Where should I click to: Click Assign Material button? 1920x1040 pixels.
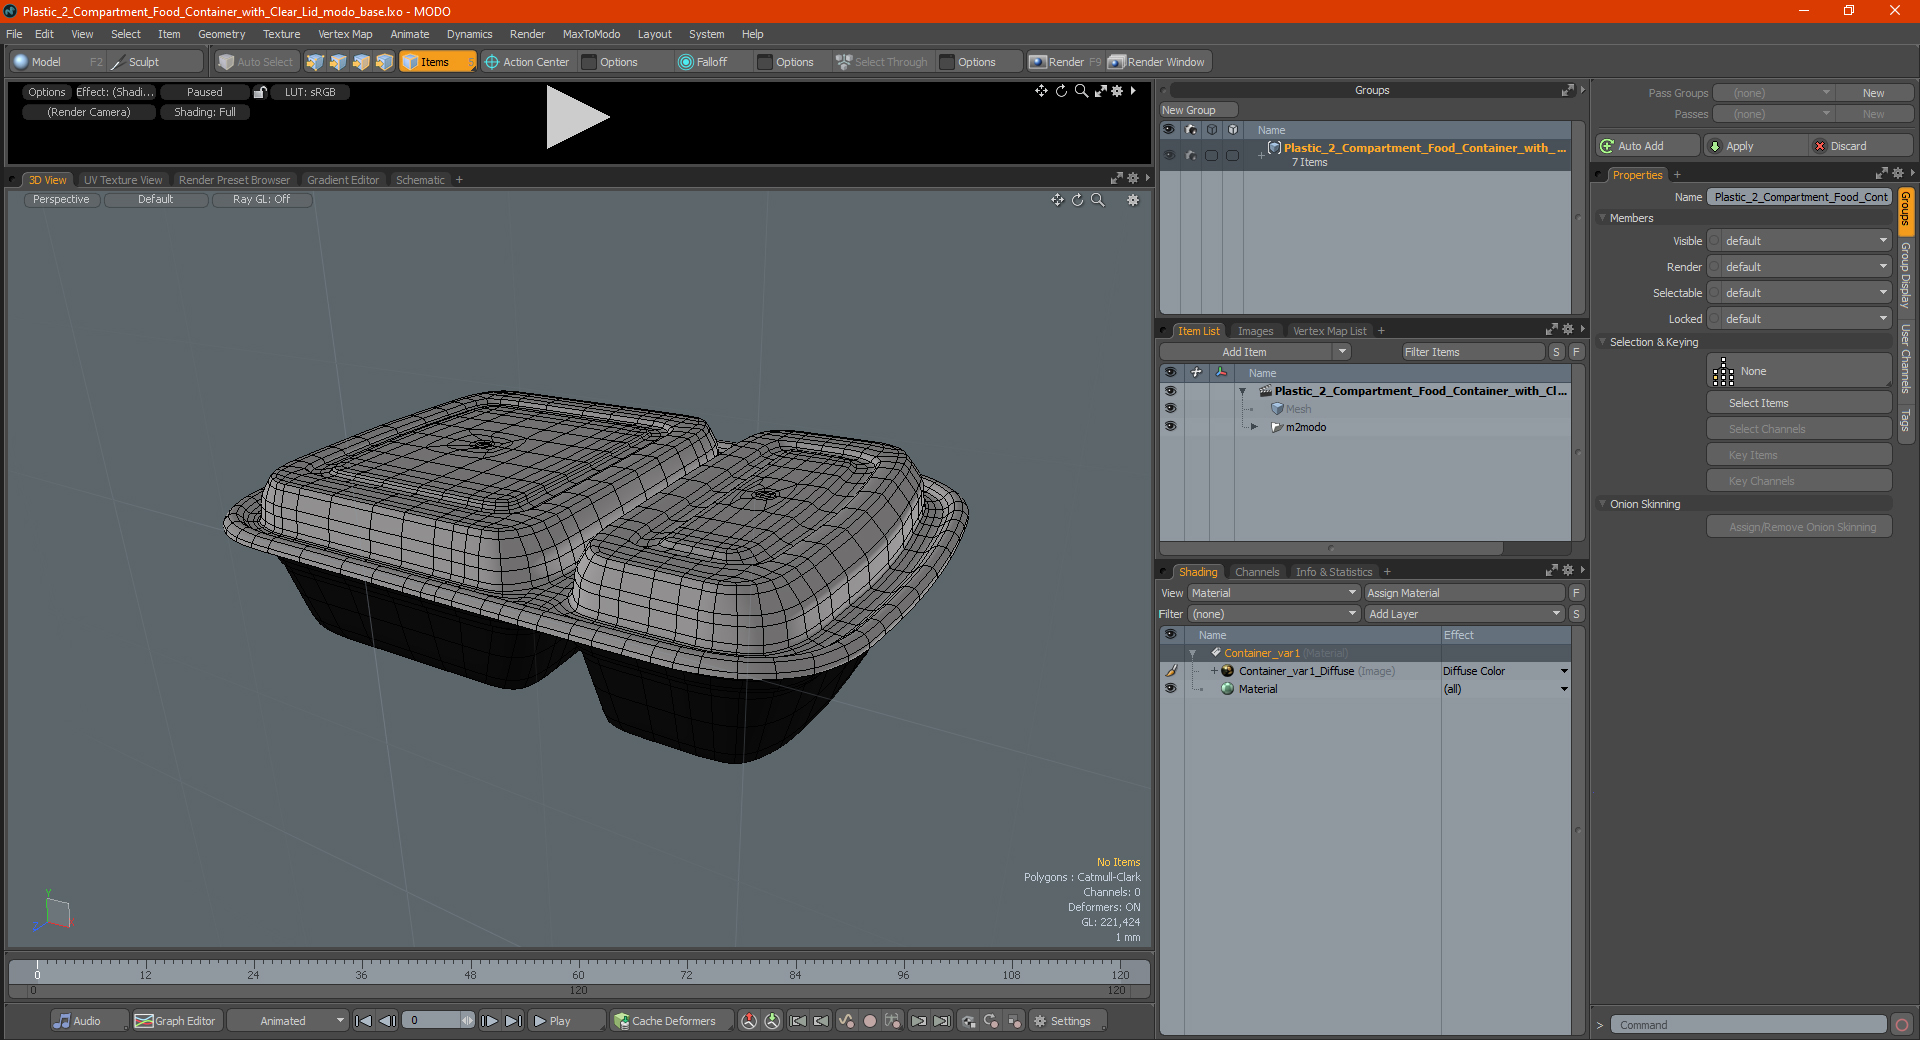[x=1464, y=593]
